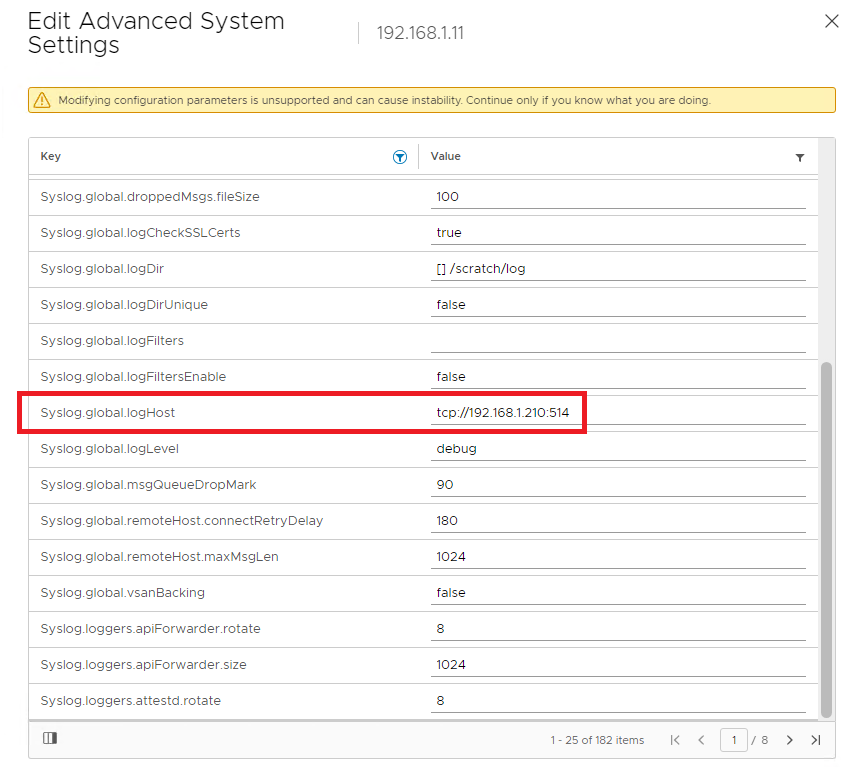Click the filter icon on the Key column
This screenshot has width=843, height=767.
coord(400,157)
